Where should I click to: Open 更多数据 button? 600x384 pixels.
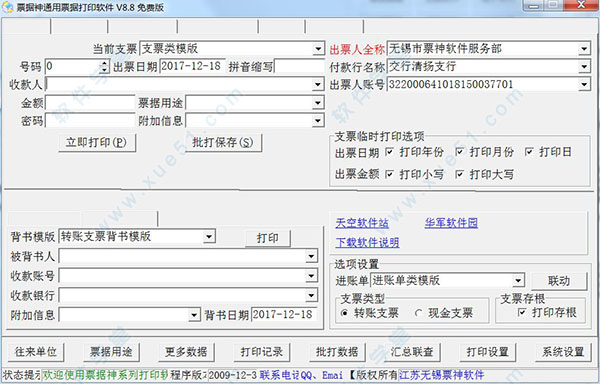(186, 351)
